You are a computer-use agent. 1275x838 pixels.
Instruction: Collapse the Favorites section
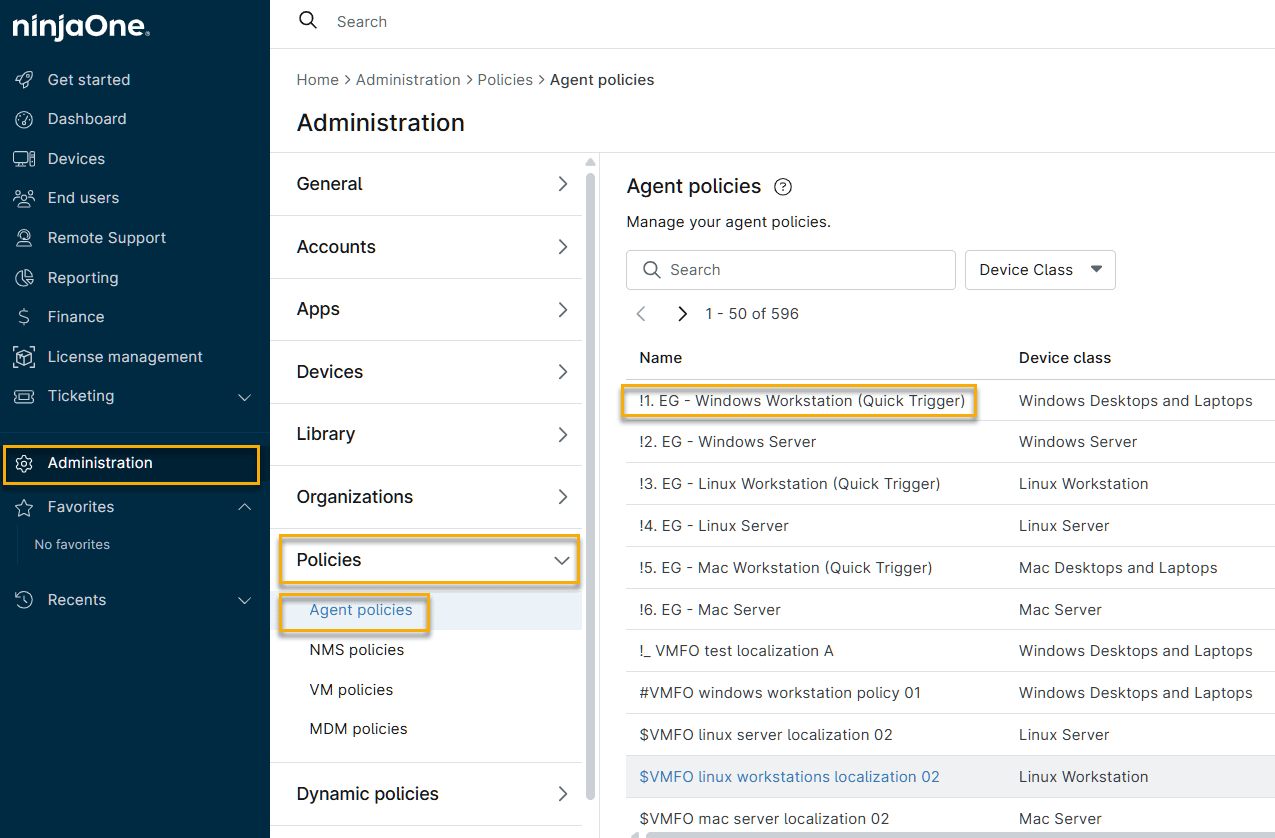point(244,507)
